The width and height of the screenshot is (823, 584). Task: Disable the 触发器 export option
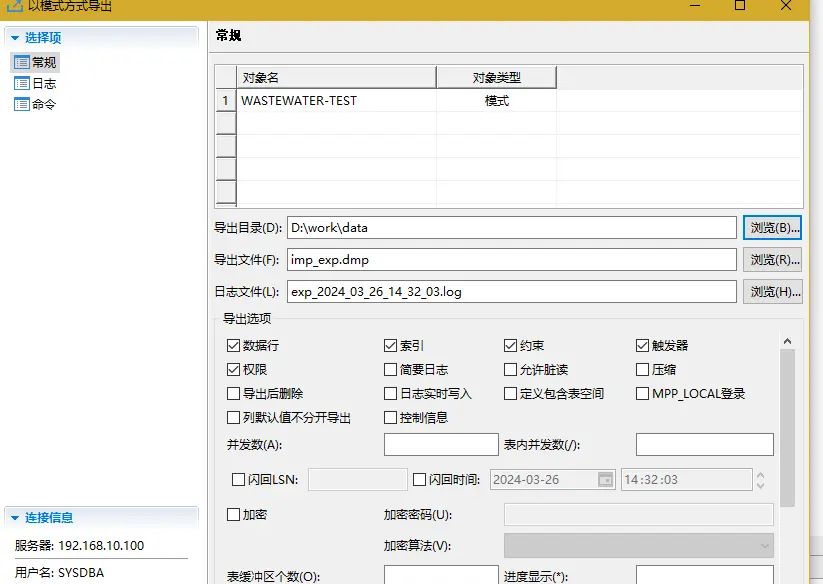(x=641, y=346)
